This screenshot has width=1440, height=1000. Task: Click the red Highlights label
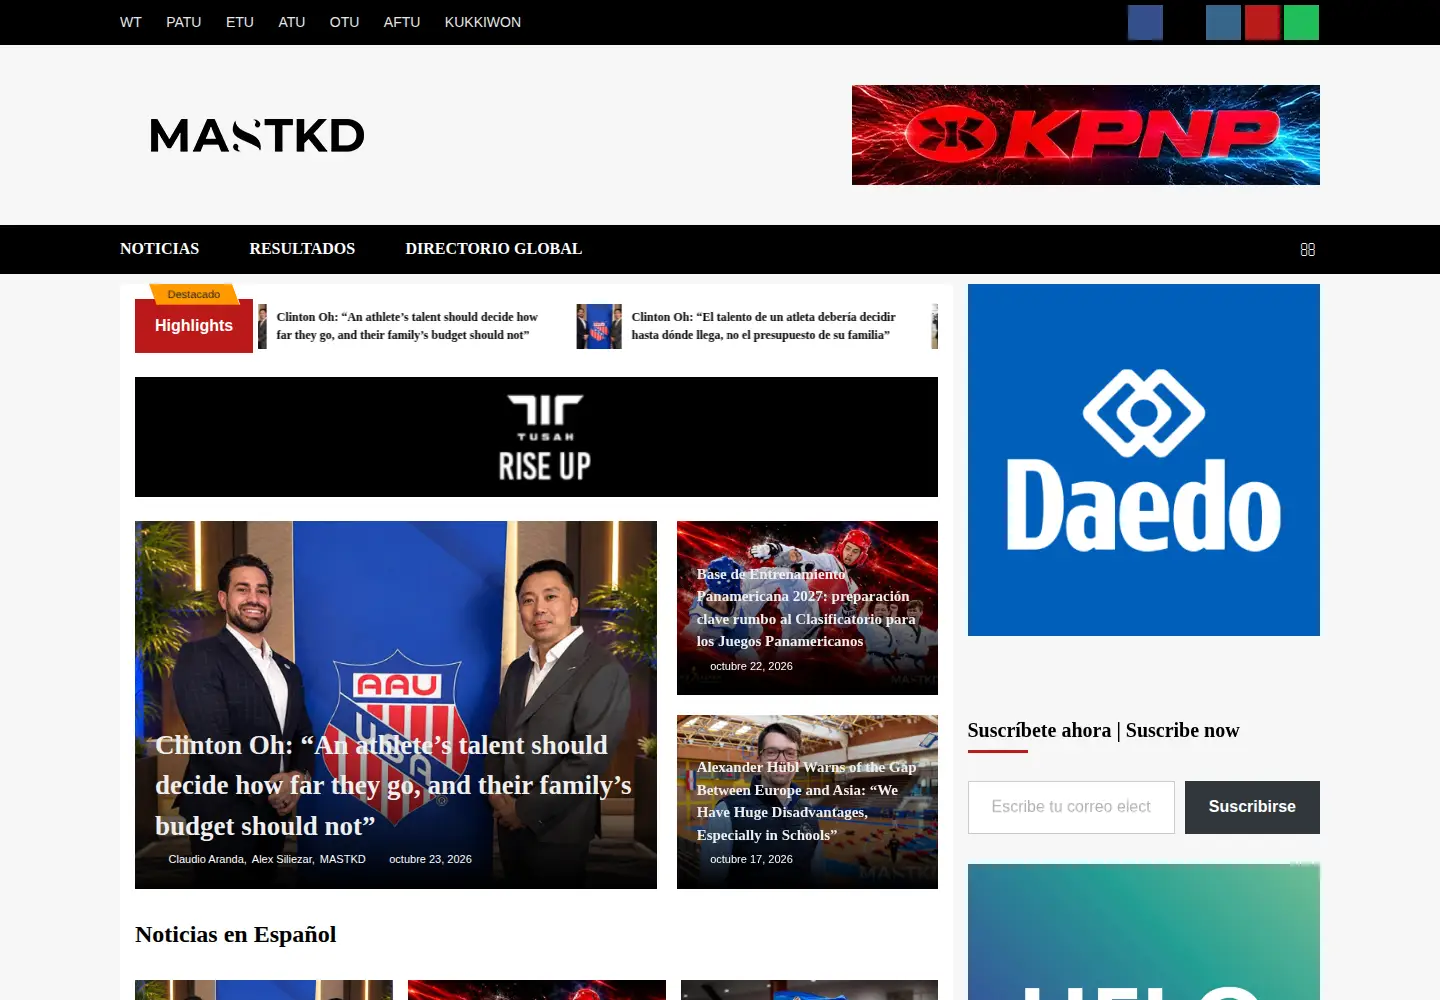click(x=194, y=326)
